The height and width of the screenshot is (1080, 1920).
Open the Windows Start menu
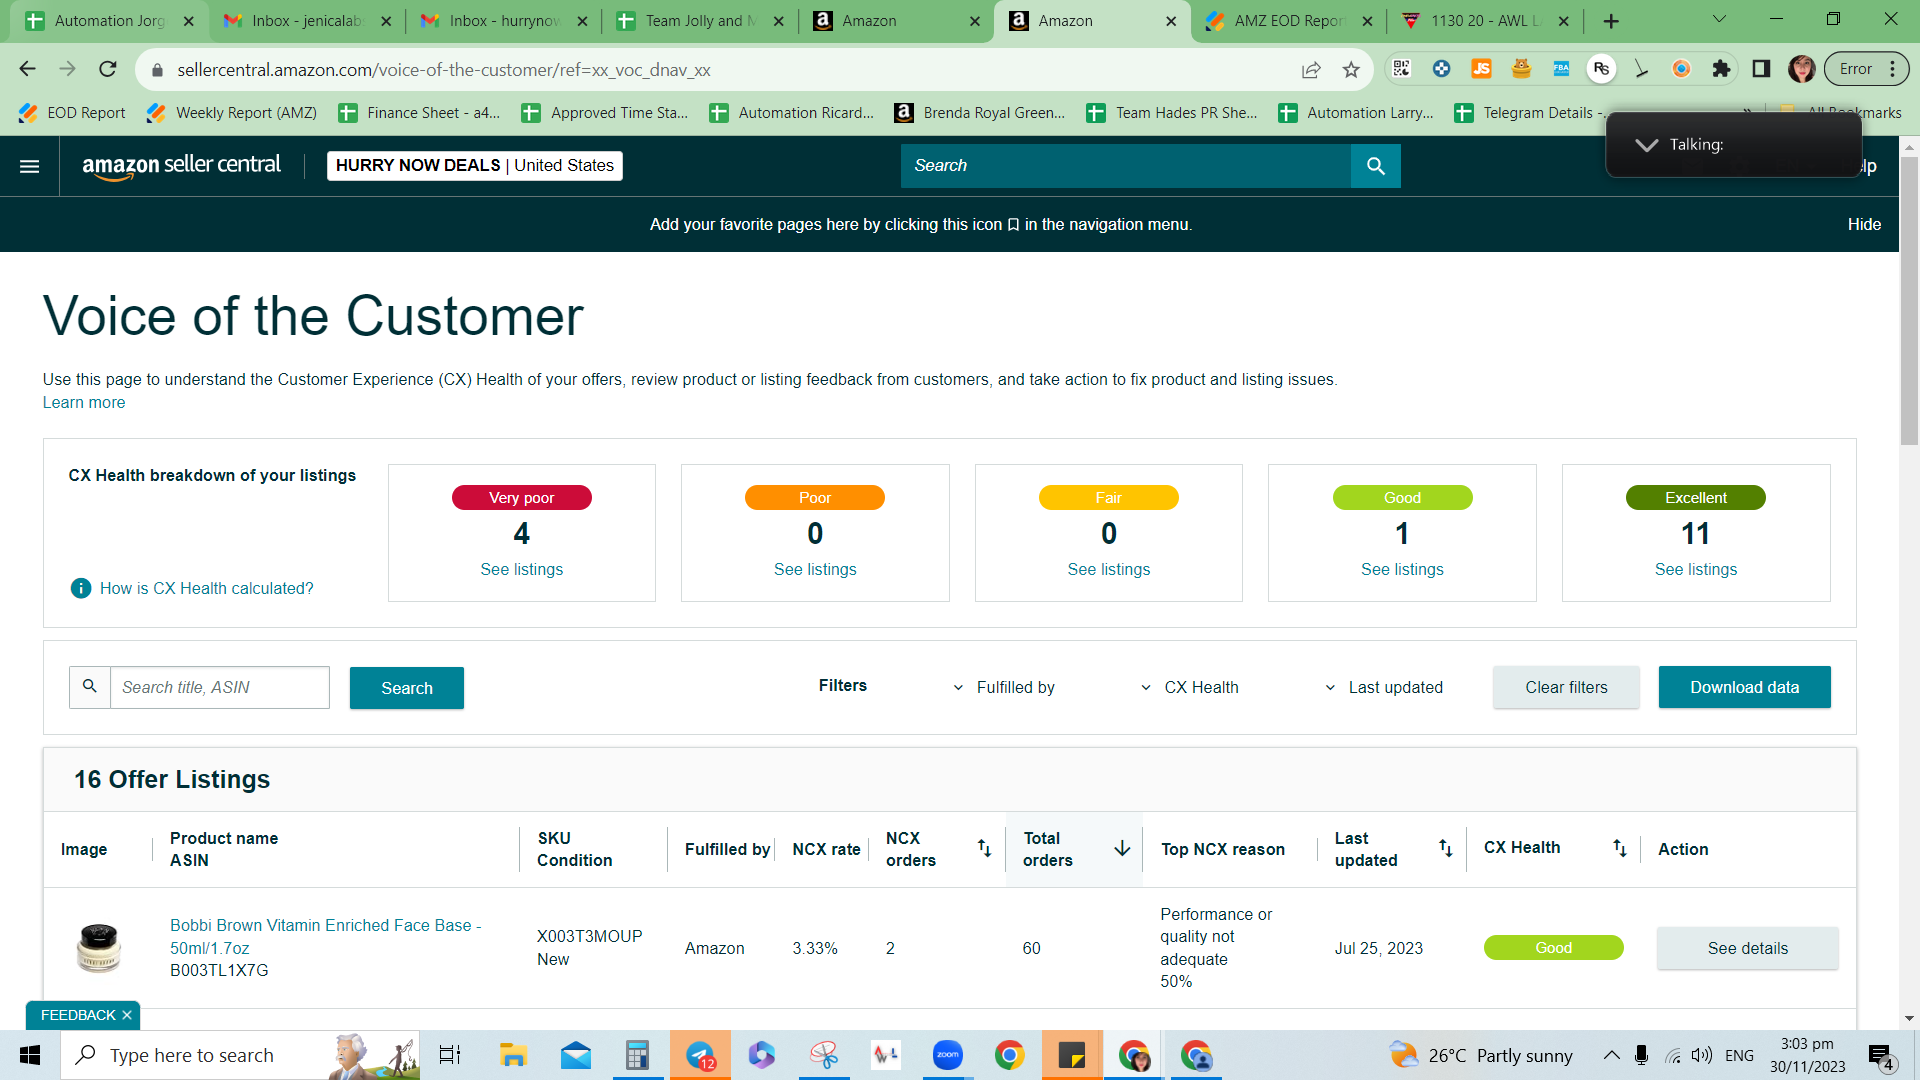pos(30,1055)
